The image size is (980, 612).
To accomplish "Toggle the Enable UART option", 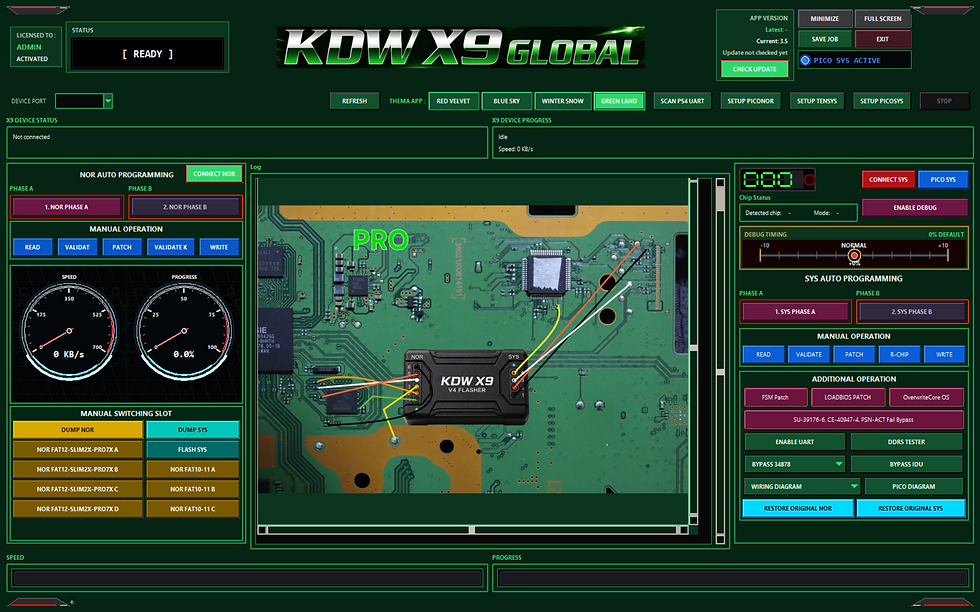I will tap(795, 442).
